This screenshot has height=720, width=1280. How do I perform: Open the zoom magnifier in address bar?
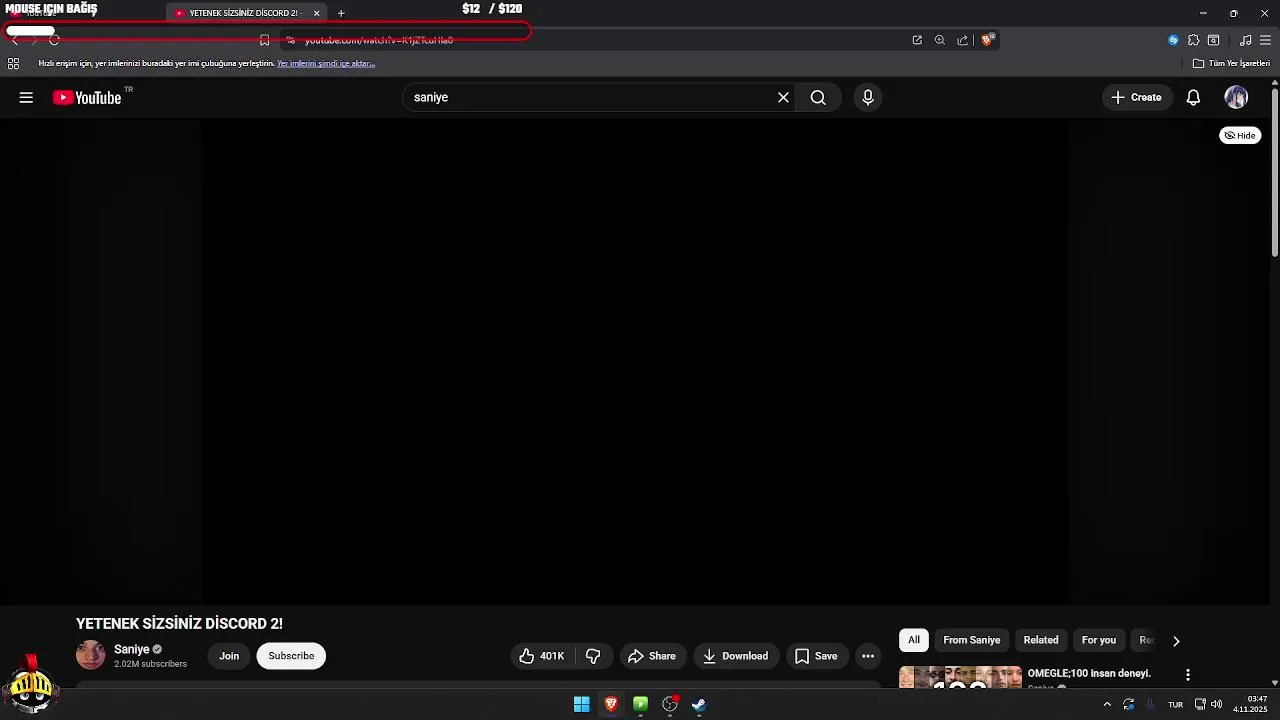tap(940, 40)
